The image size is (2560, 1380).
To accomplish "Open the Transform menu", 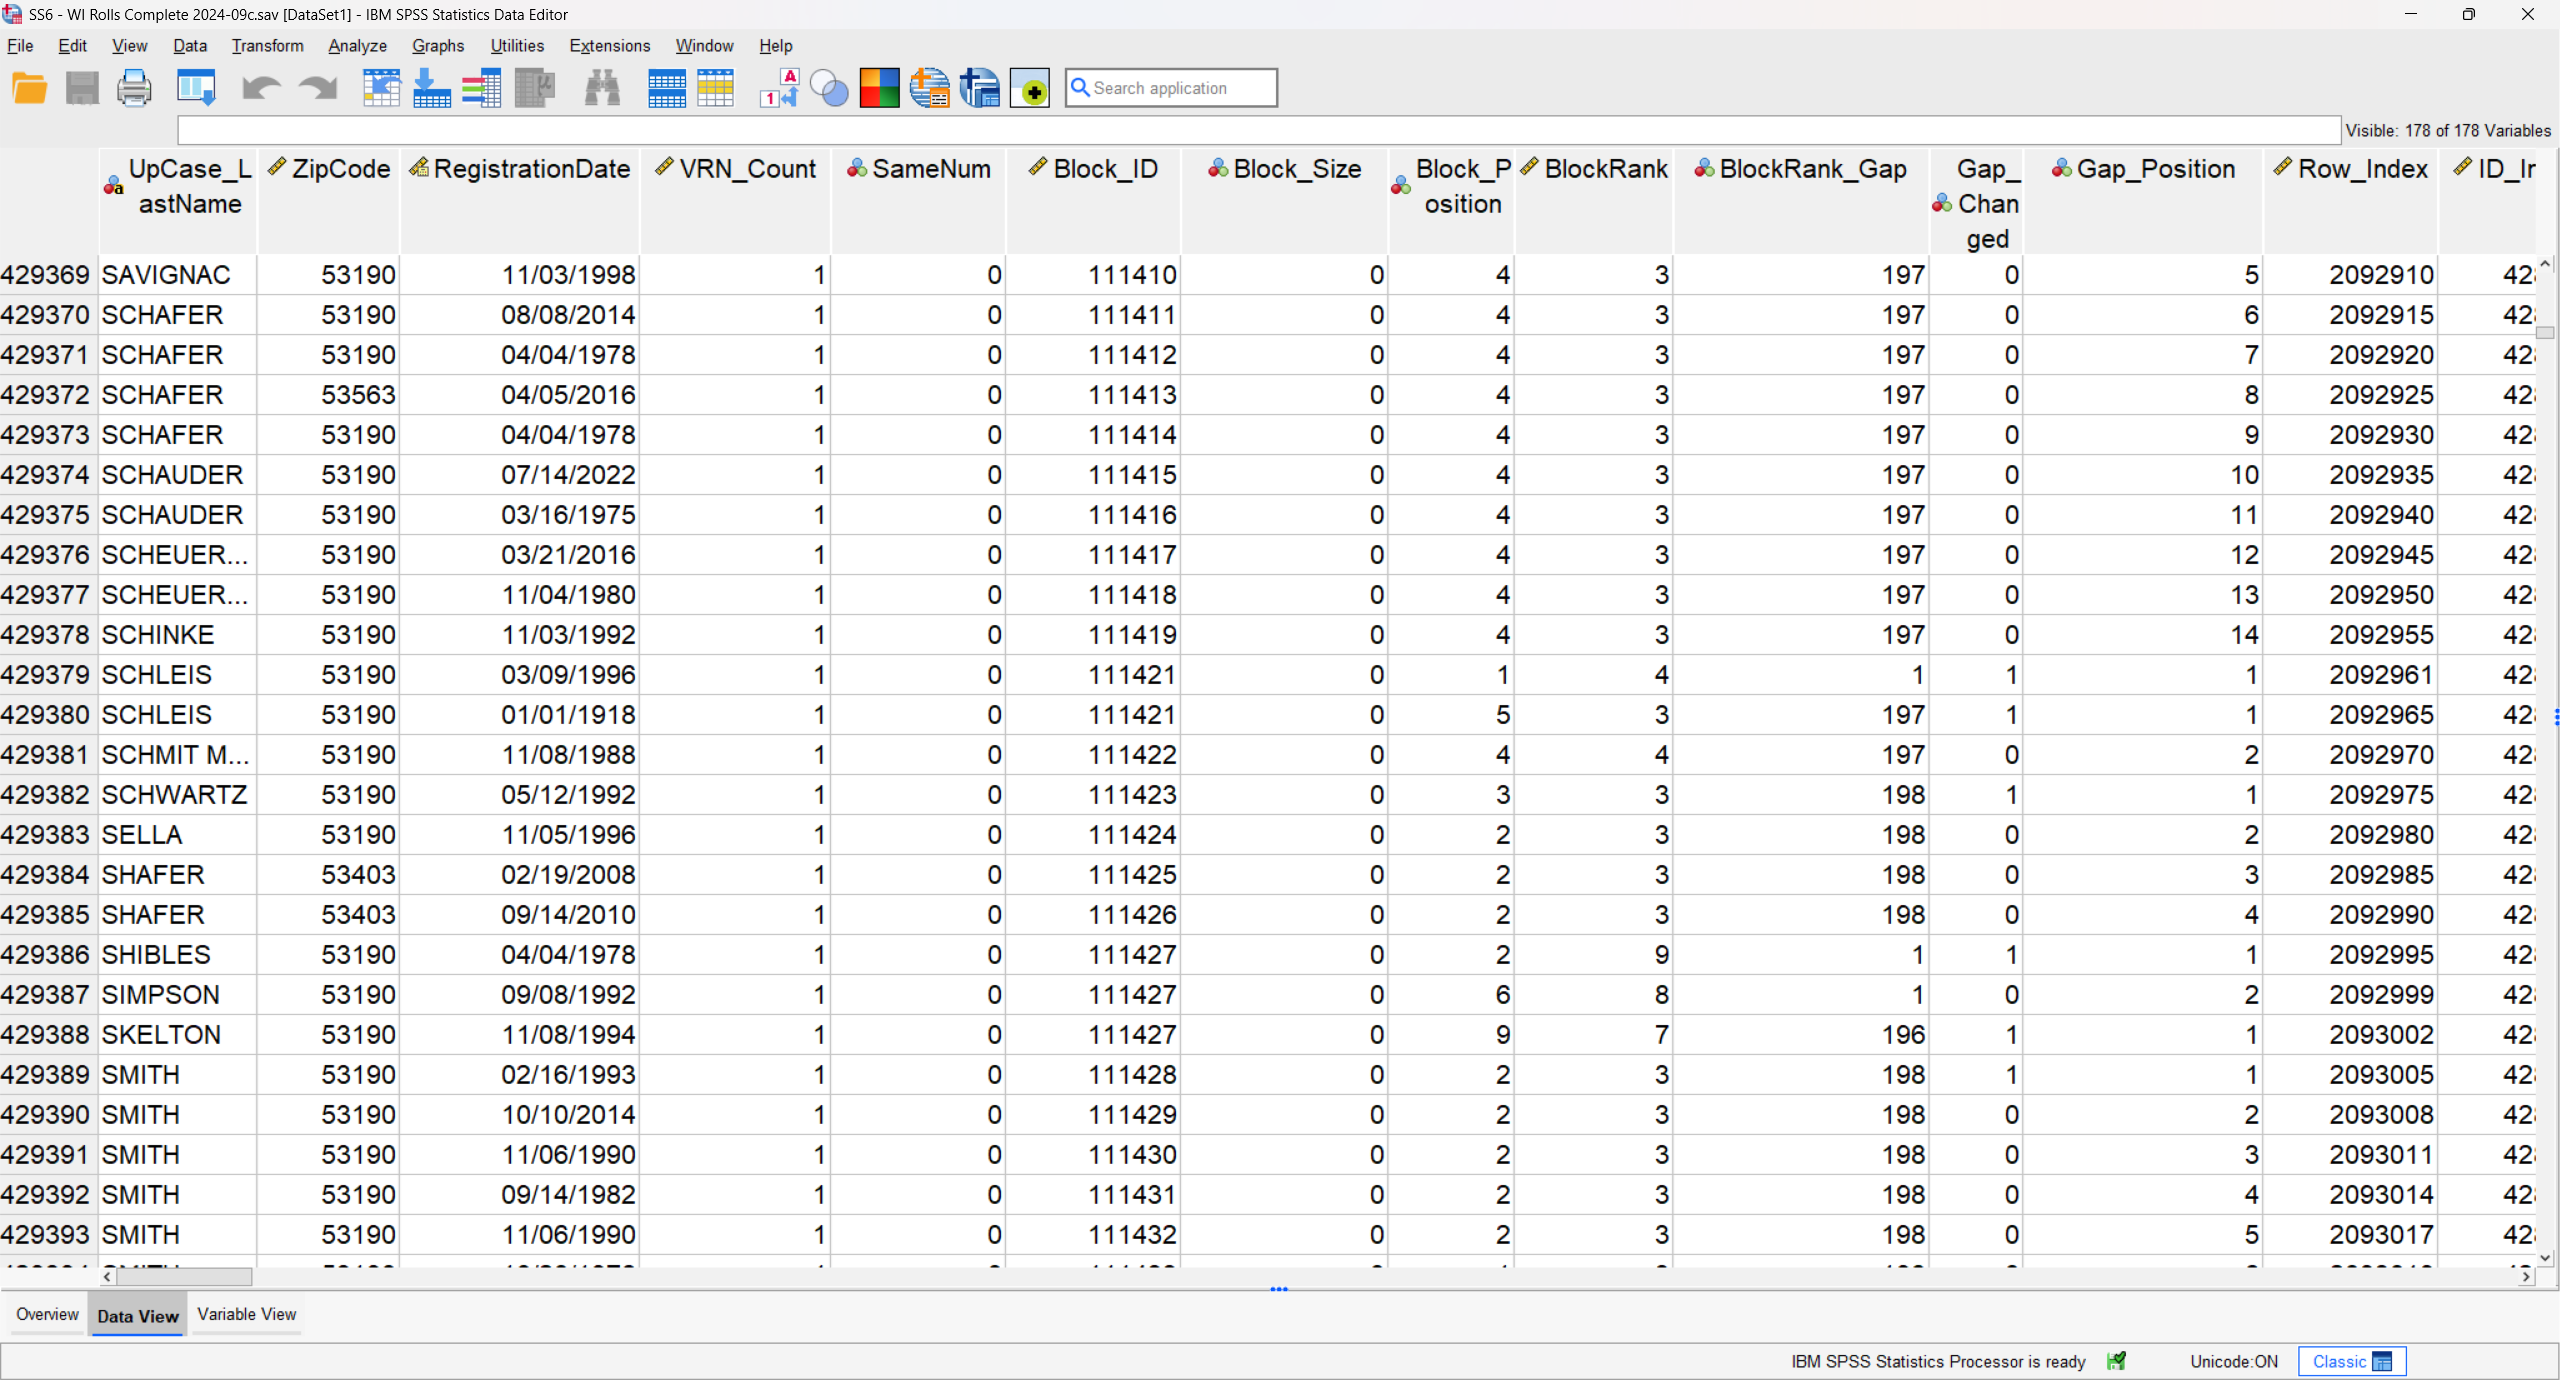I will 267,46.
